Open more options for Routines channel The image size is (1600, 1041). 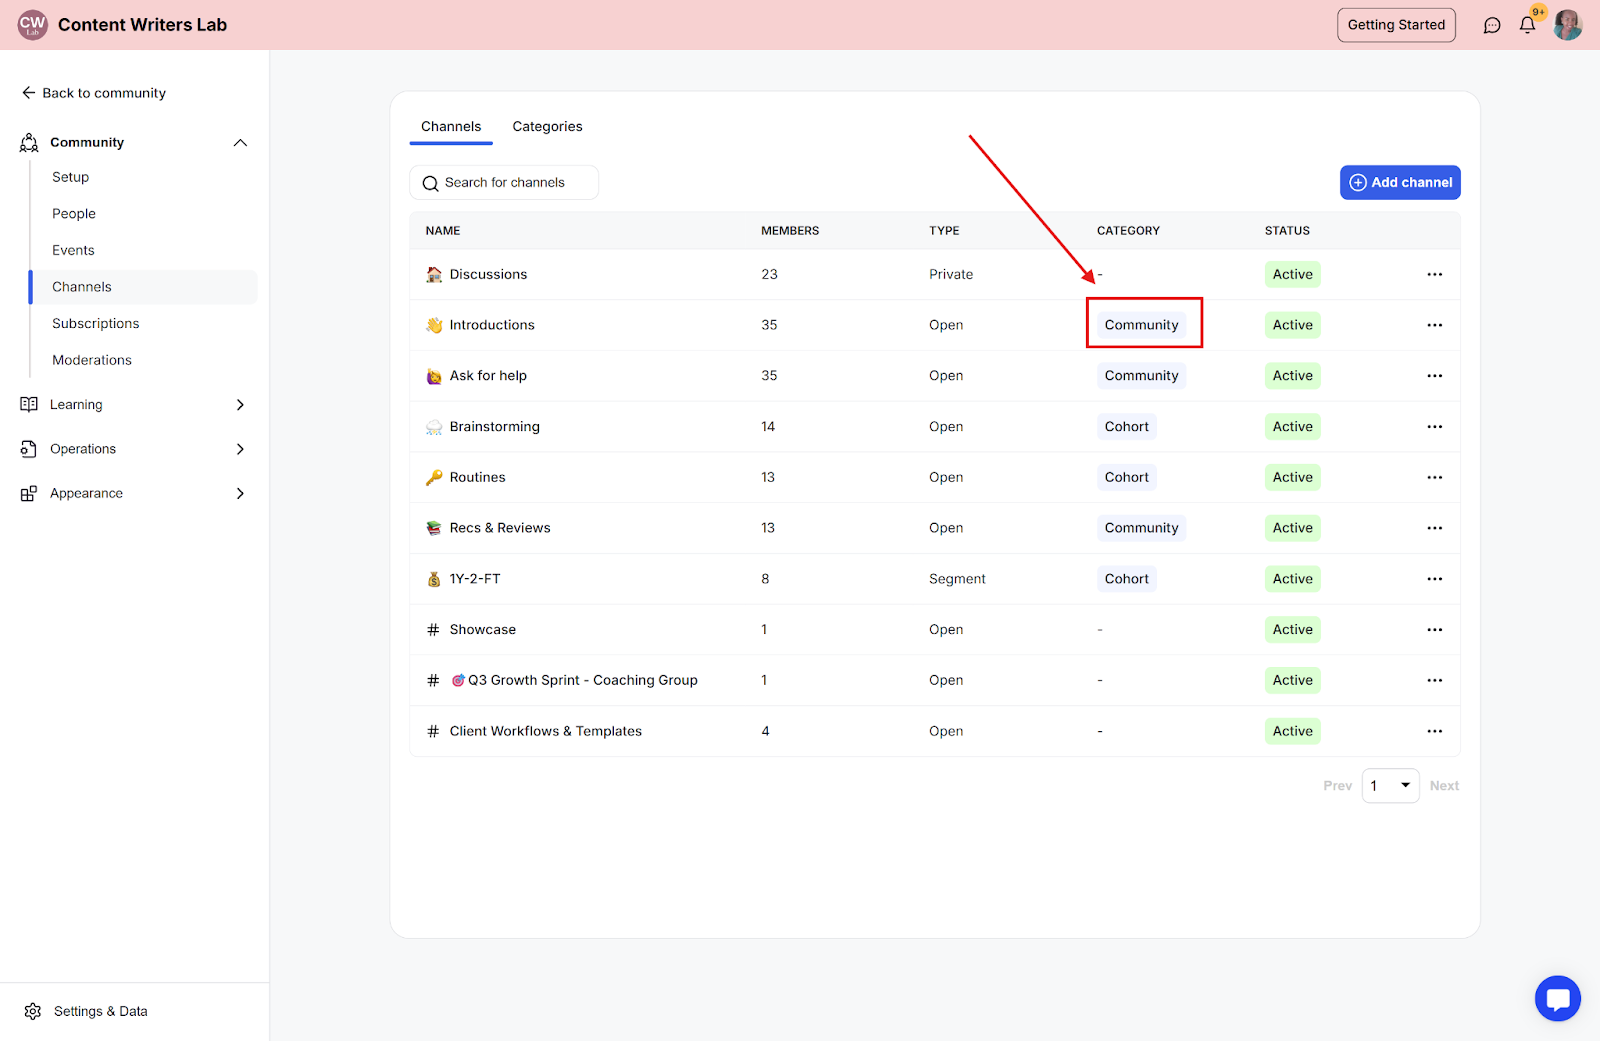pyautogui.click(x=1435, y=478)
